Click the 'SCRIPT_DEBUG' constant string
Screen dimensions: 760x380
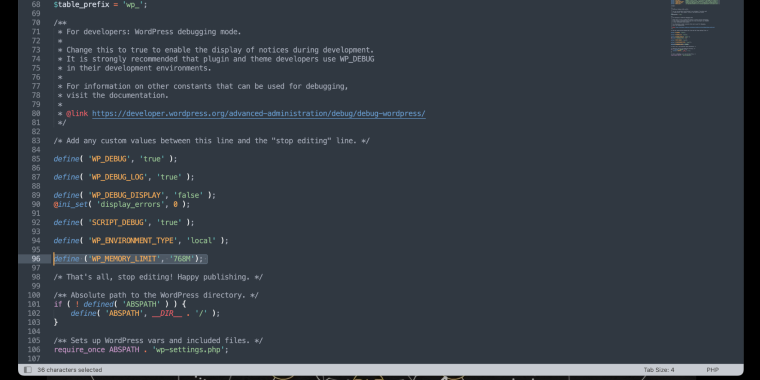point(118,222)
